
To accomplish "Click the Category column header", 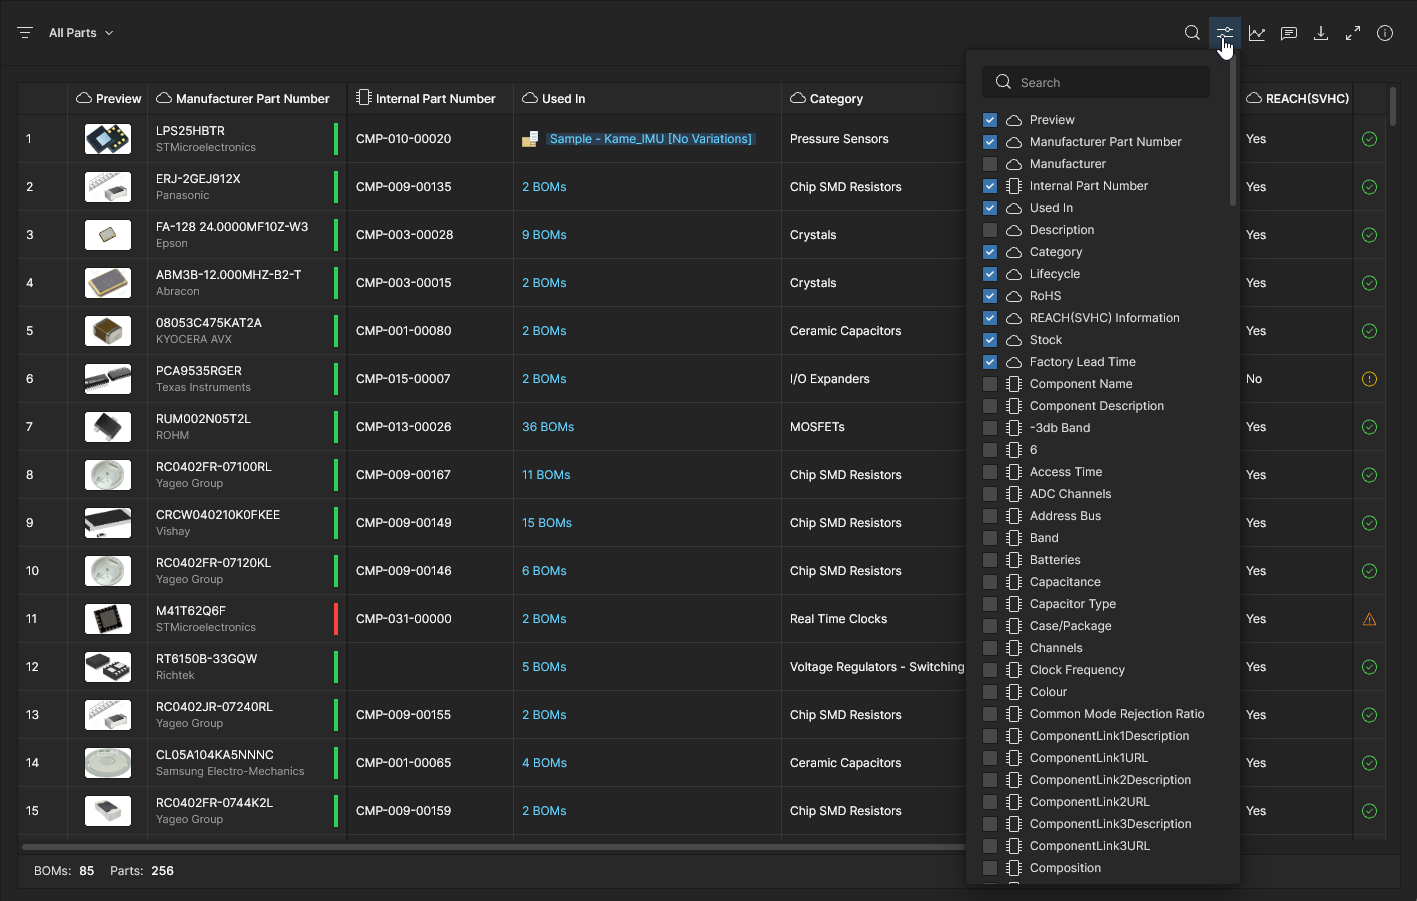I will click(x=836, y=99).
